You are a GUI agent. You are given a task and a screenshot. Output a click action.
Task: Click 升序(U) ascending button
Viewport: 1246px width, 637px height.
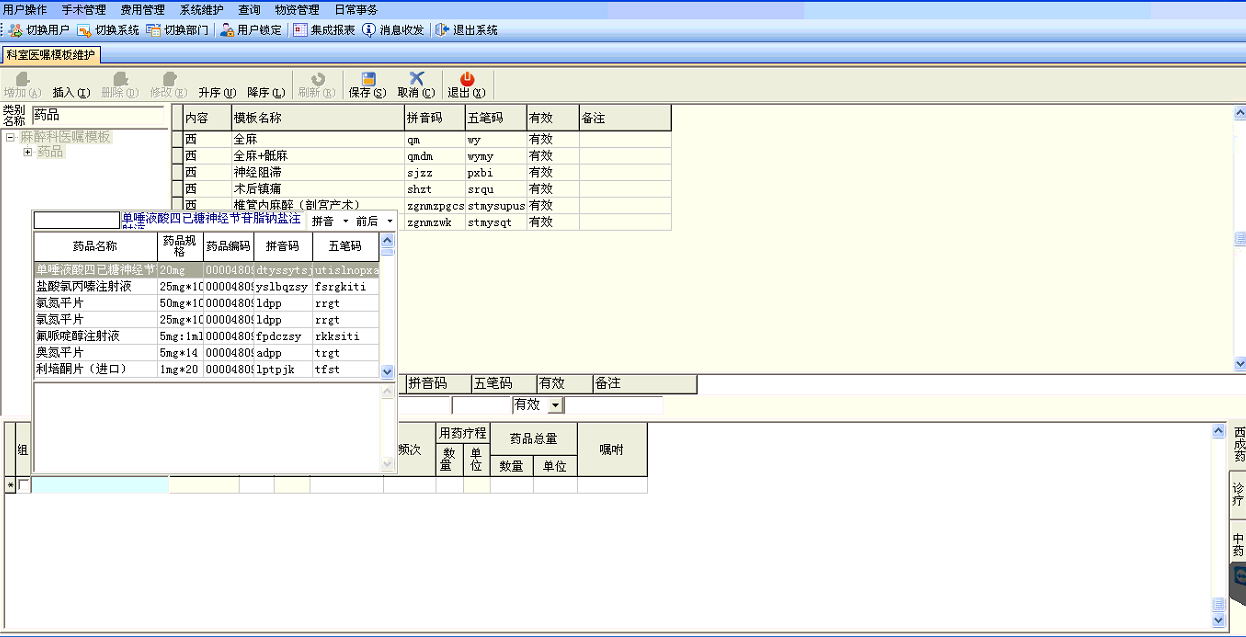coord(217,92)
